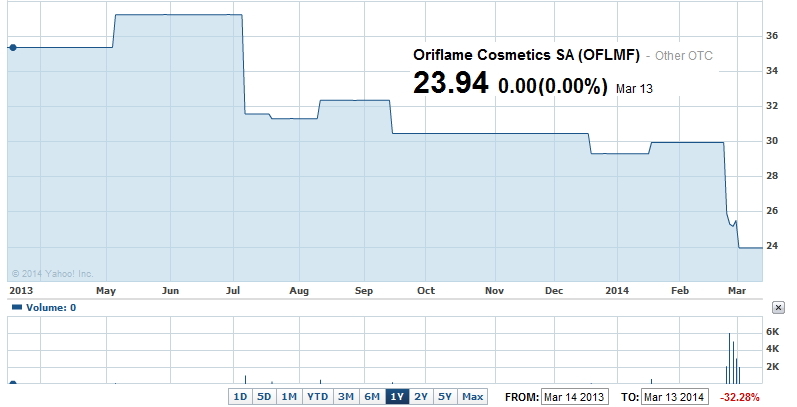Image resolution: width=797 pixels, height=407 pixels.
Task: Click the 28 price axis label
Action: pos(772,176)
